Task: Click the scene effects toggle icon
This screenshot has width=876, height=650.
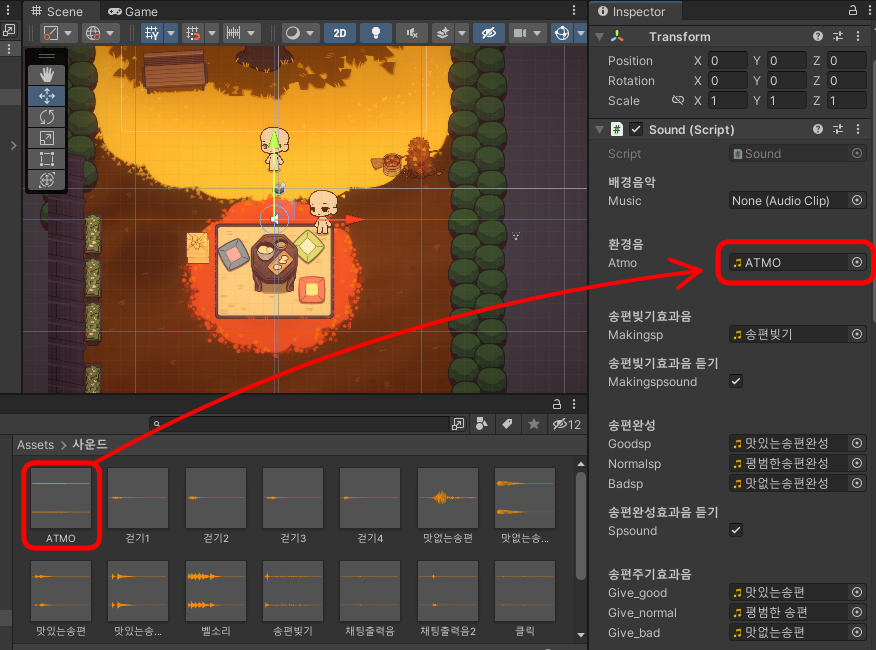Action: click(x=442, y=33)
